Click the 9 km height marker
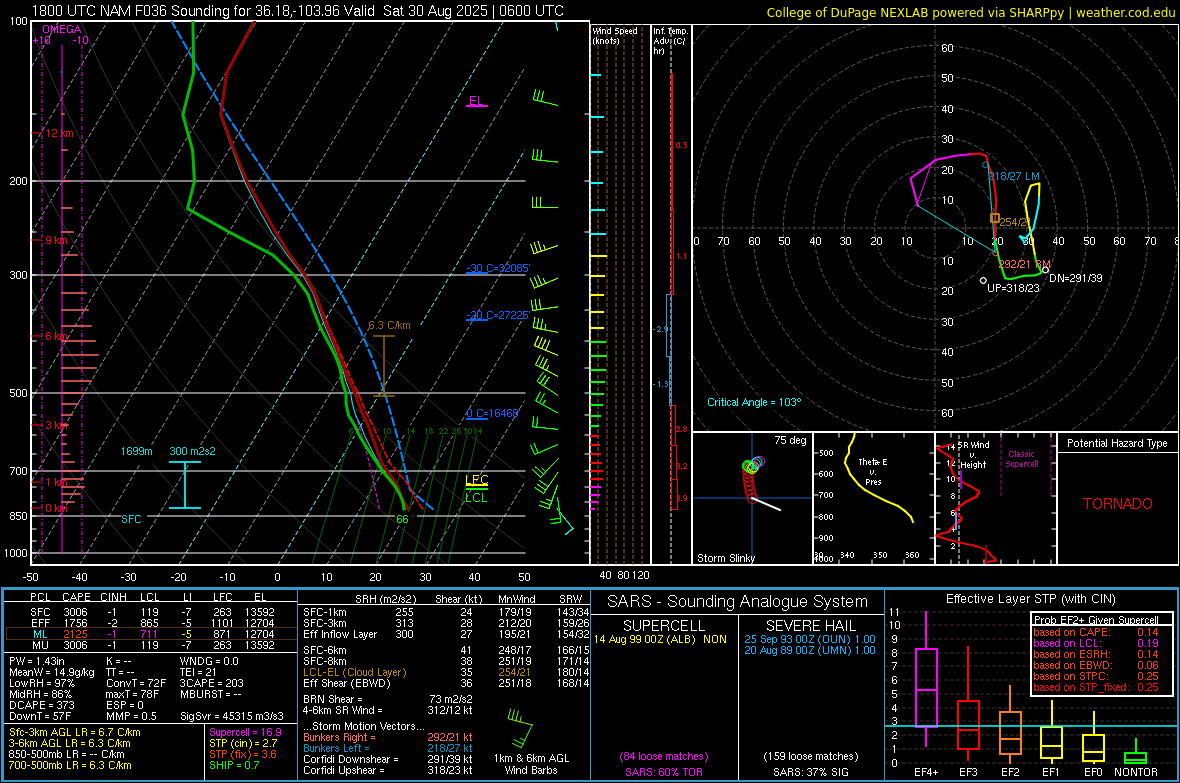This screenshot has width=1180, height=783. (56, 240)
